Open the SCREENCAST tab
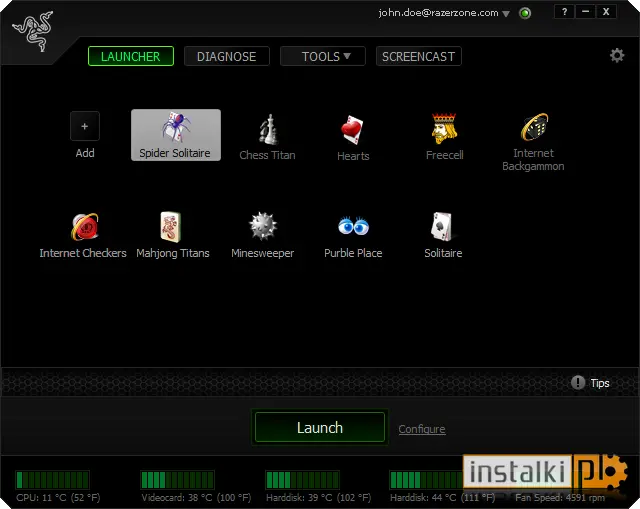This screenshot has height=509, width=640. [418, 56]
